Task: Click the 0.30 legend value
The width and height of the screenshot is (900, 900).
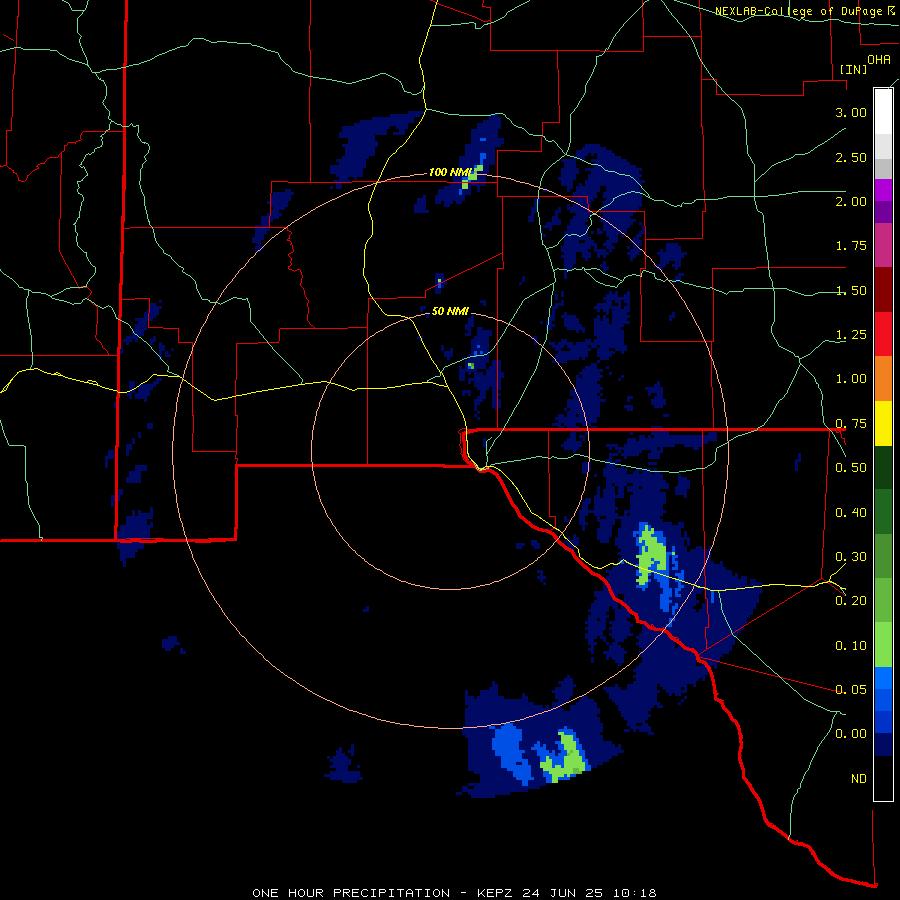Action: (x=851, y=557)
